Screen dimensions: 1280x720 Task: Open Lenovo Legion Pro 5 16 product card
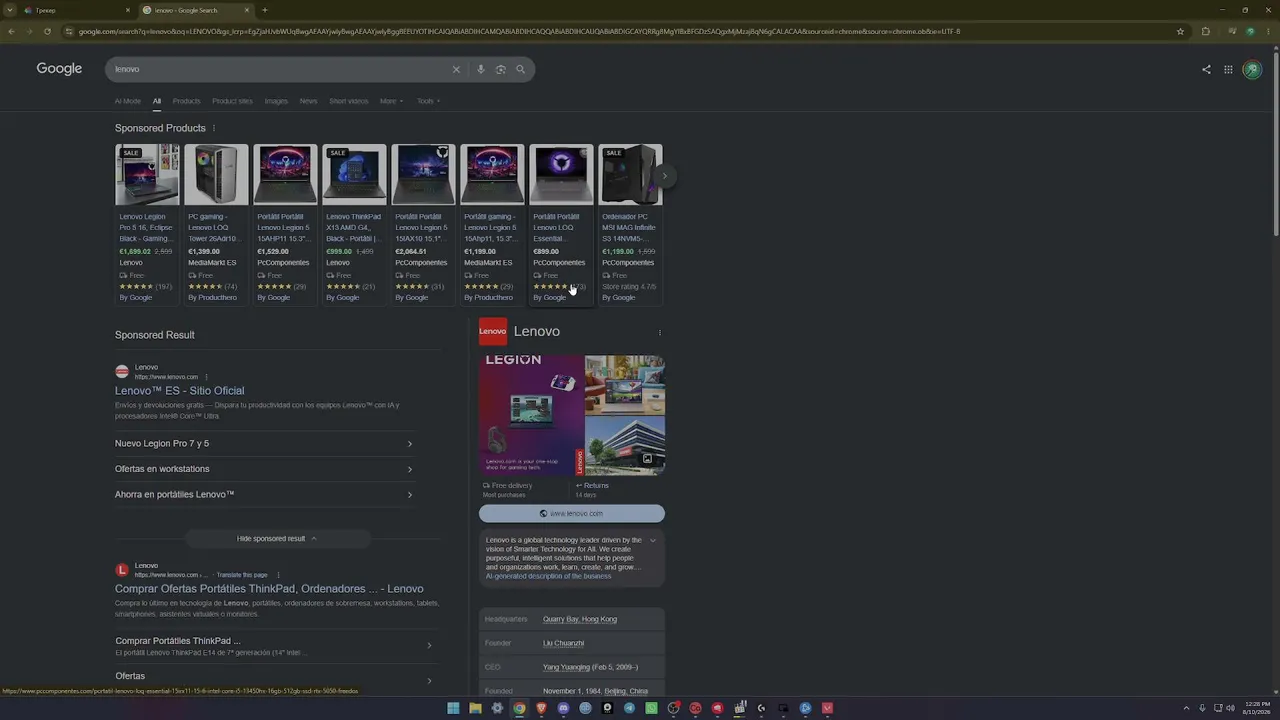point(146,223)
